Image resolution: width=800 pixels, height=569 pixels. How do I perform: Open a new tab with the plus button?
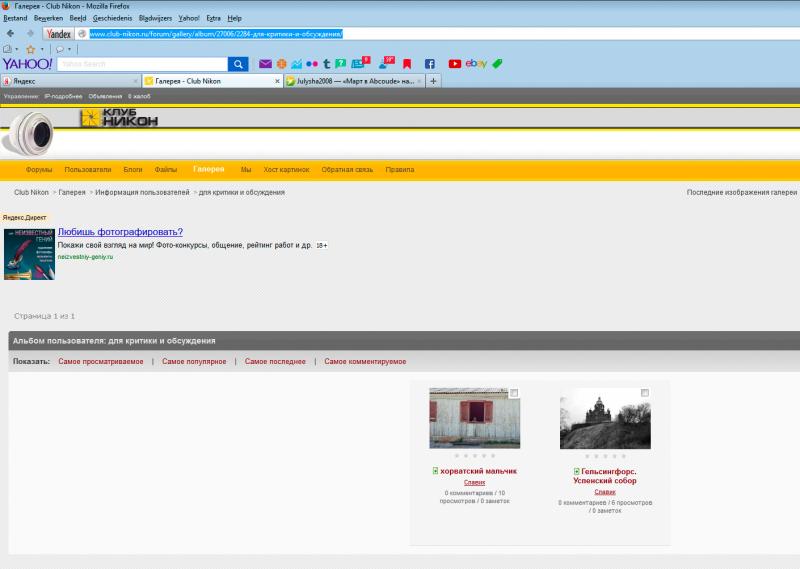433,81
